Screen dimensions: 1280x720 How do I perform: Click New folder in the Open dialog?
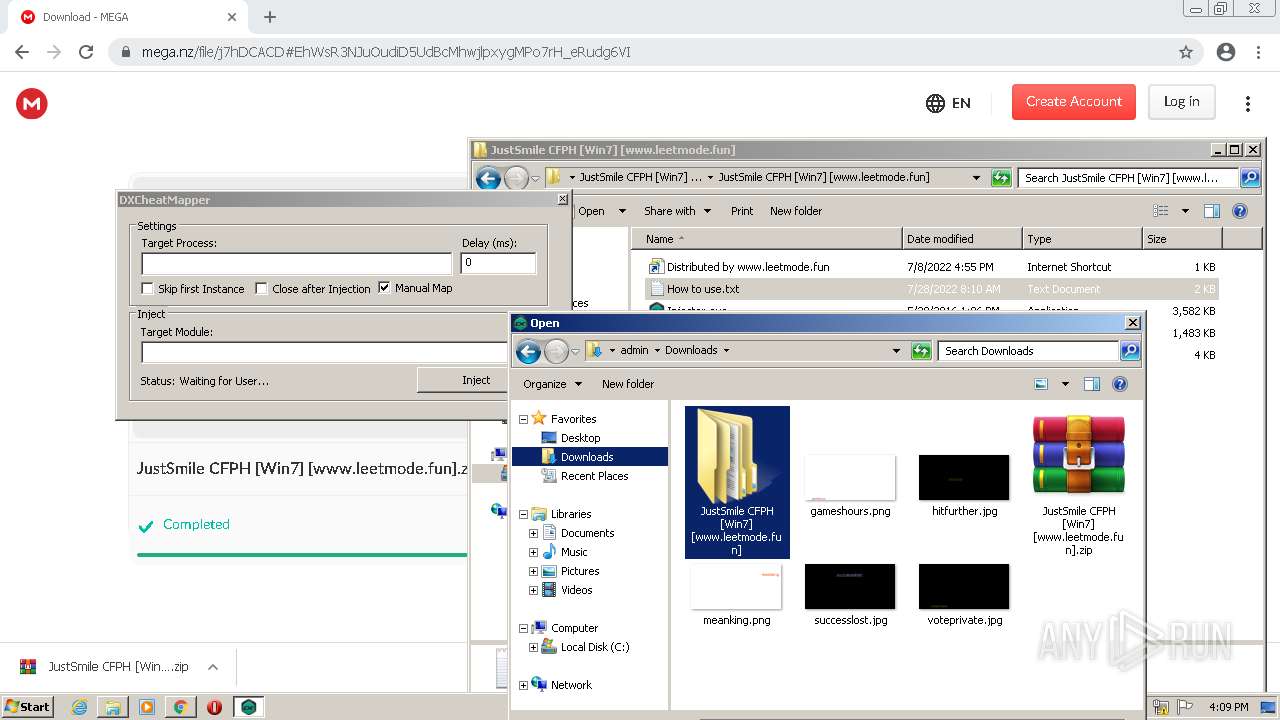point(628,384)
